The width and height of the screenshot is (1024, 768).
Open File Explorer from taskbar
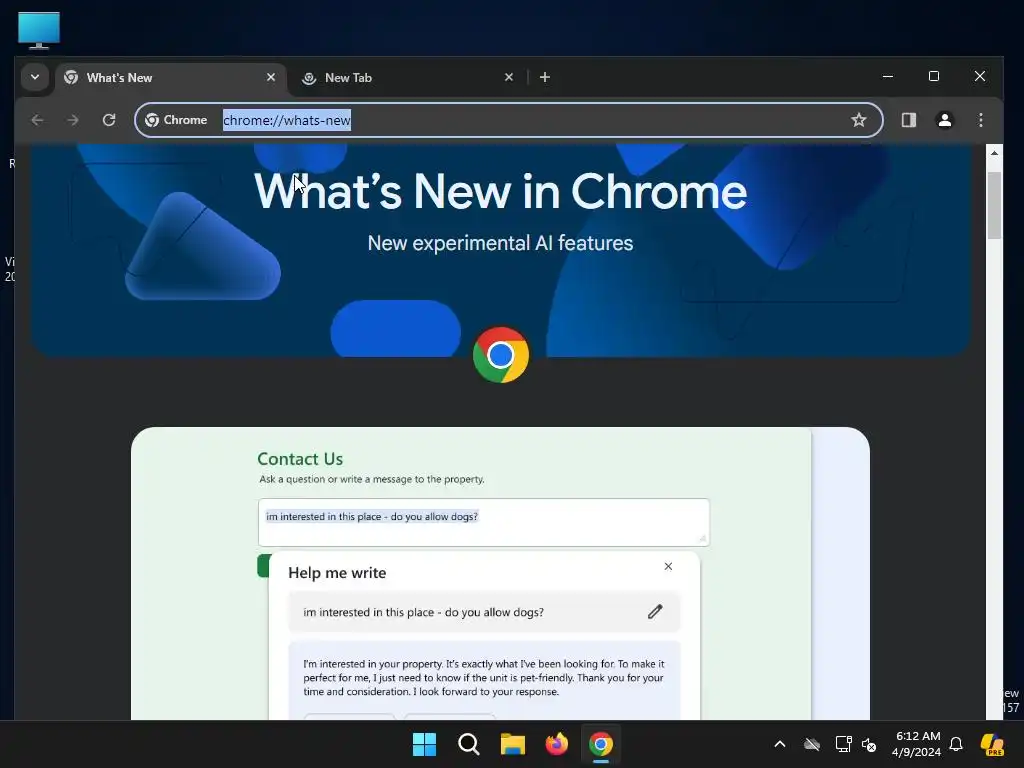point(513,744)
